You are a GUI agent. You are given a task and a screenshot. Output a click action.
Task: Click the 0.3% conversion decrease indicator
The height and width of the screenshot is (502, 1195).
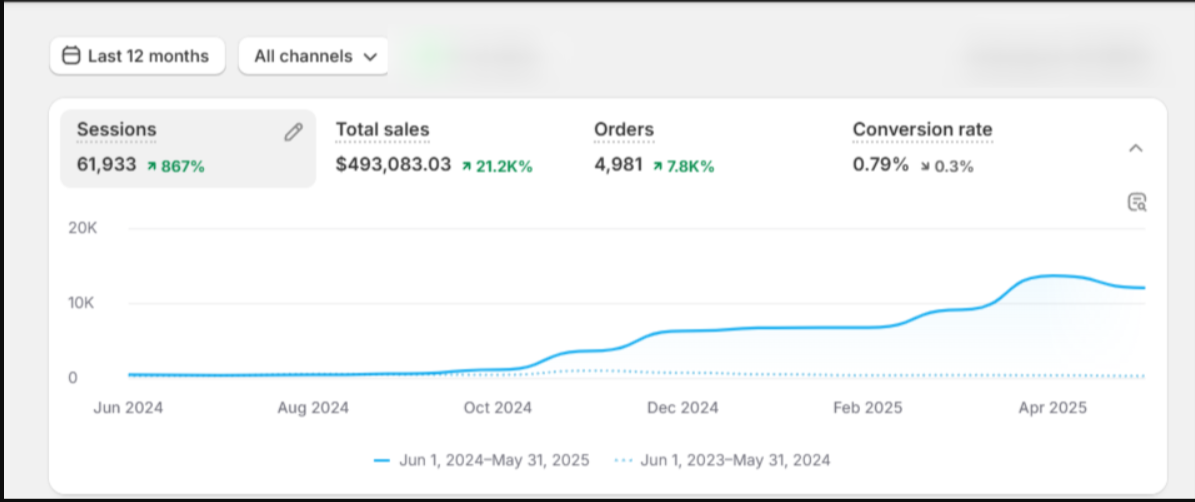point(947,166)
